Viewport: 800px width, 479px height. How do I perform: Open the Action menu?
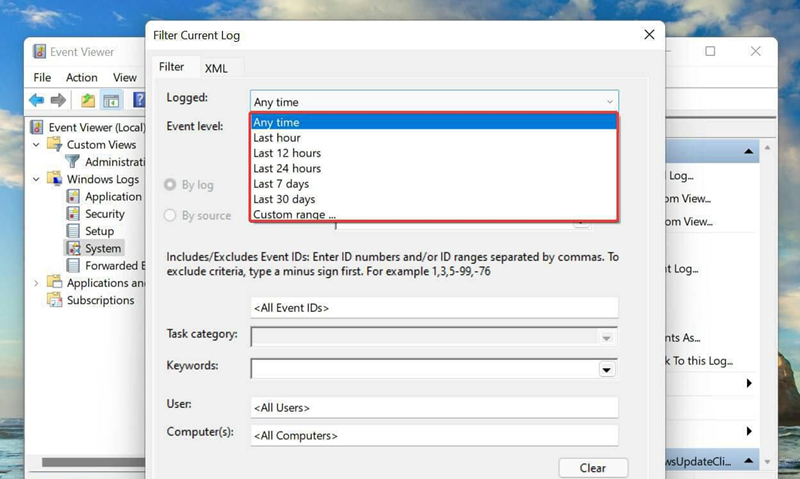point(82,77)
